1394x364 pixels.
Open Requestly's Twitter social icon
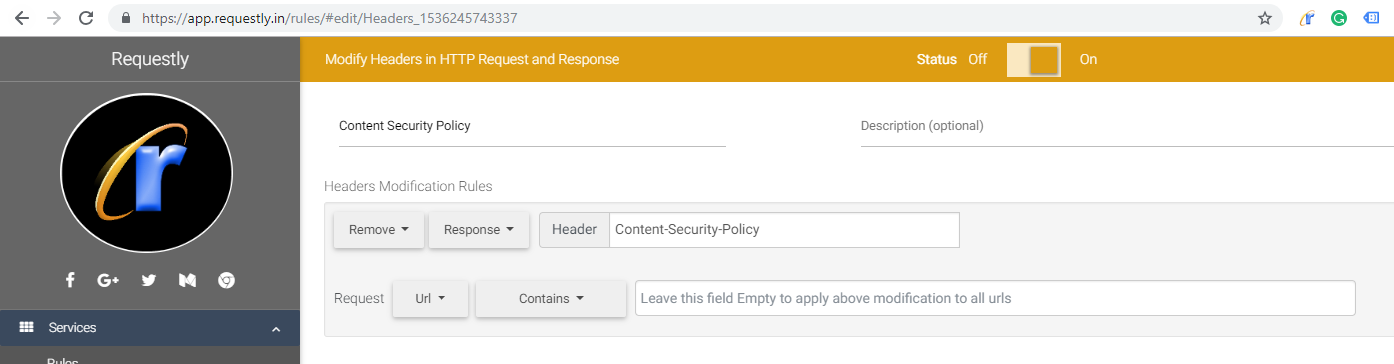pos(149,280)
